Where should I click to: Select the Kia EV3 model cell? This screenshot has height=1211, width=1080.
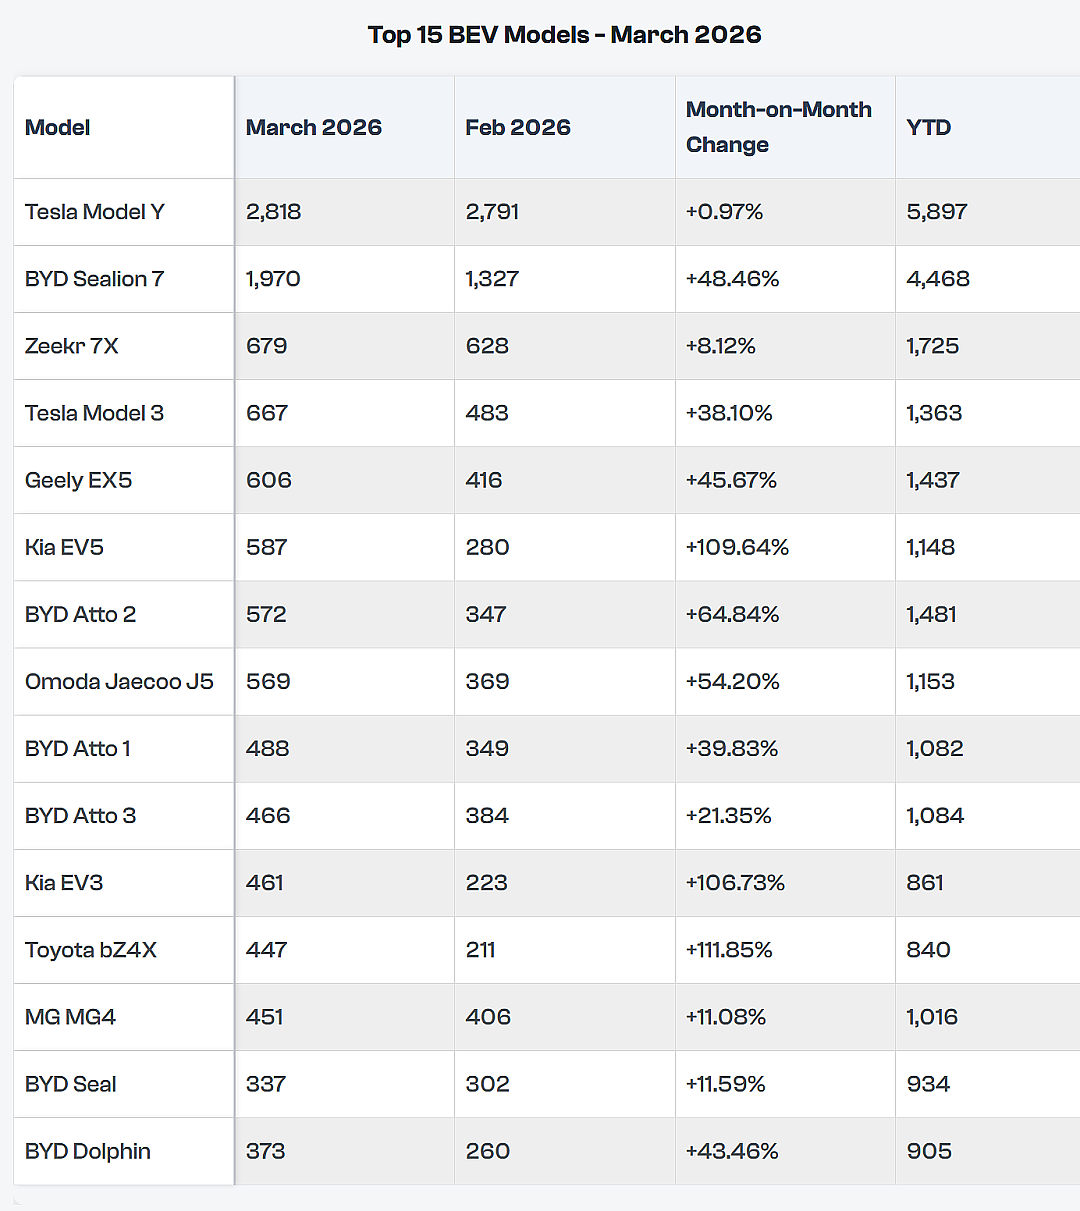(x=123, y=882)
